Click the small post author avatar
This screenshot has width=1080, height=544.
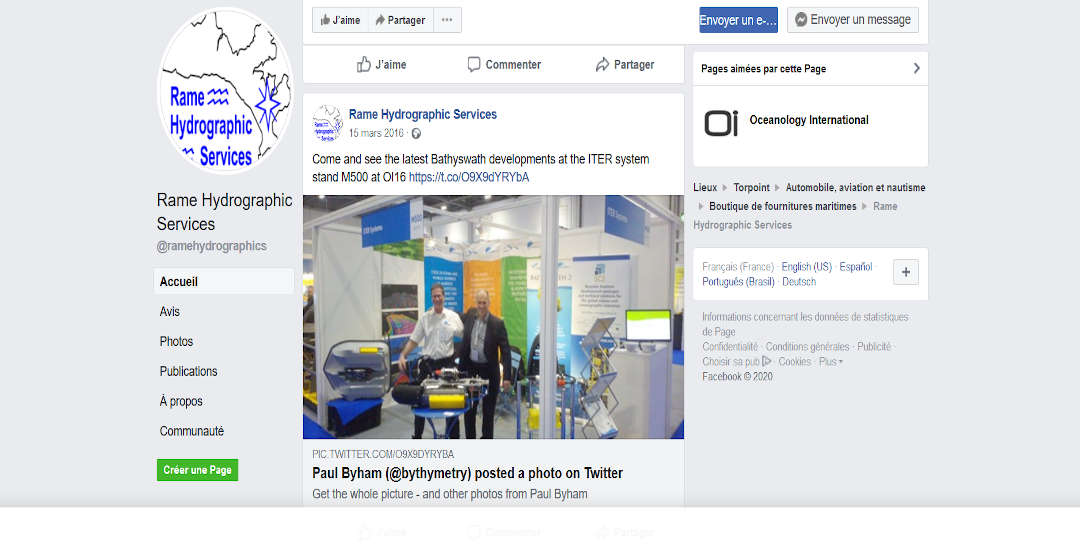[327, 123]
